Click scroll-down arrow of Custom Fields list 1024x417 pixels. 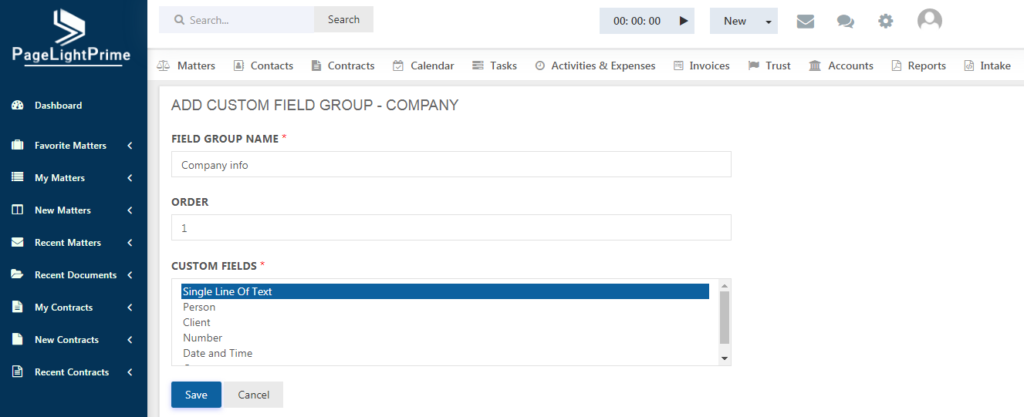click(724, 359)
